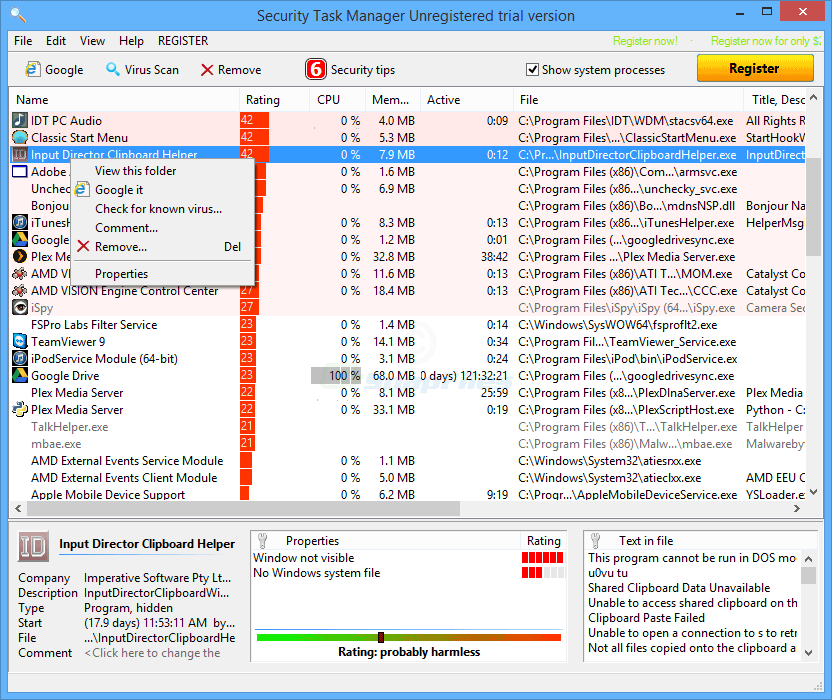Open the Edit menu
Viewport: 832px width, 700px height.
coord(56,41)
